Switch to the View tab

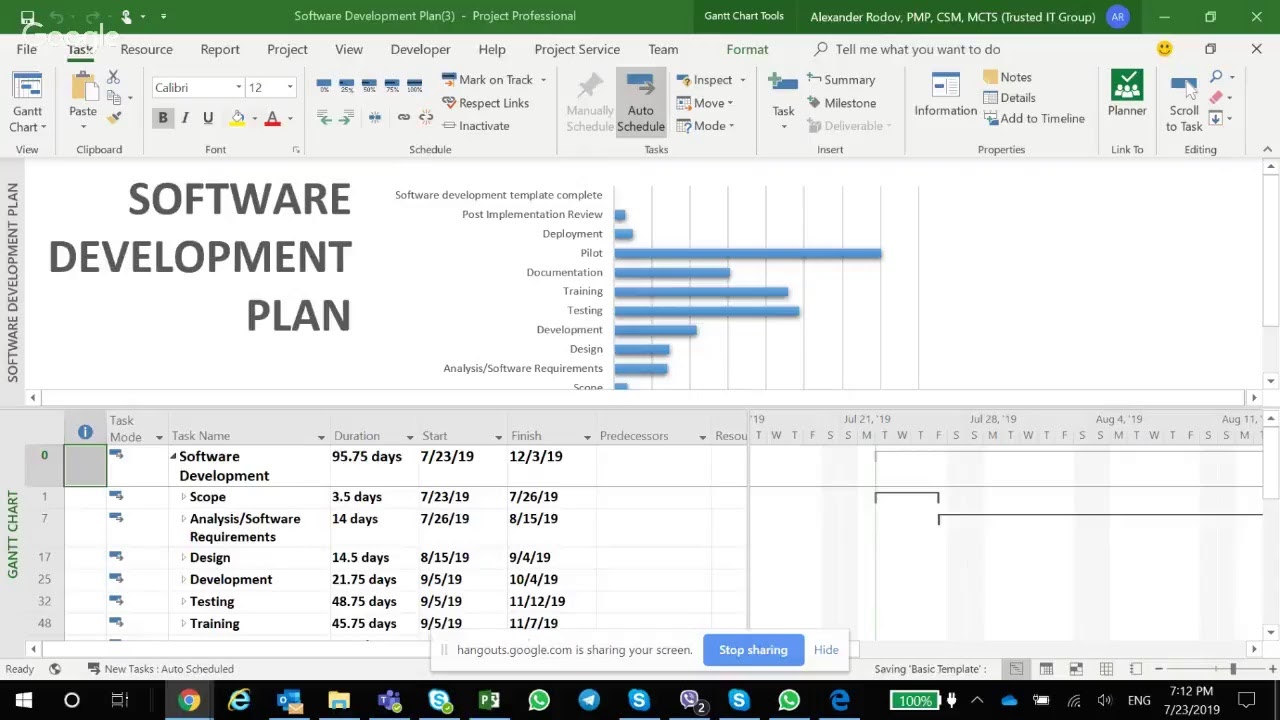click(349, 49)
